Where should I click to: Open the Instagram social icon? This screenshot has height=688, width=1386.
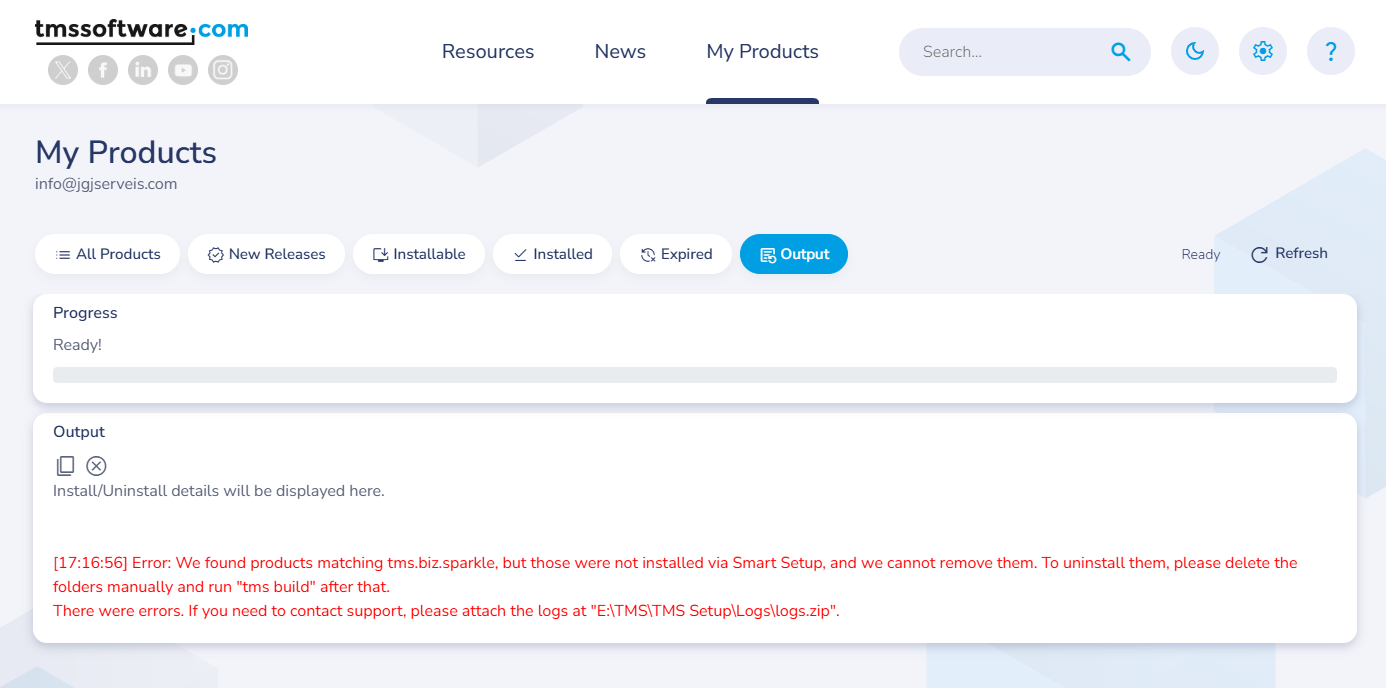[x=223, y=70]
